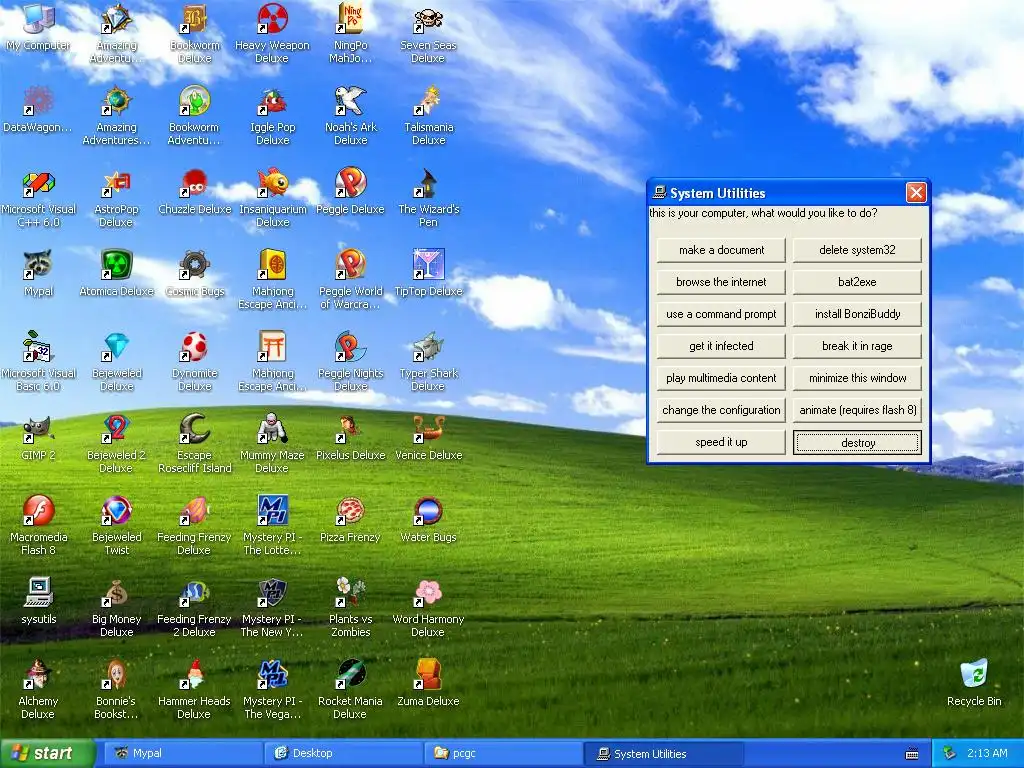The image size is (1024, 768).
Task: Click System Utilities taskbar button
Action: 662,754
